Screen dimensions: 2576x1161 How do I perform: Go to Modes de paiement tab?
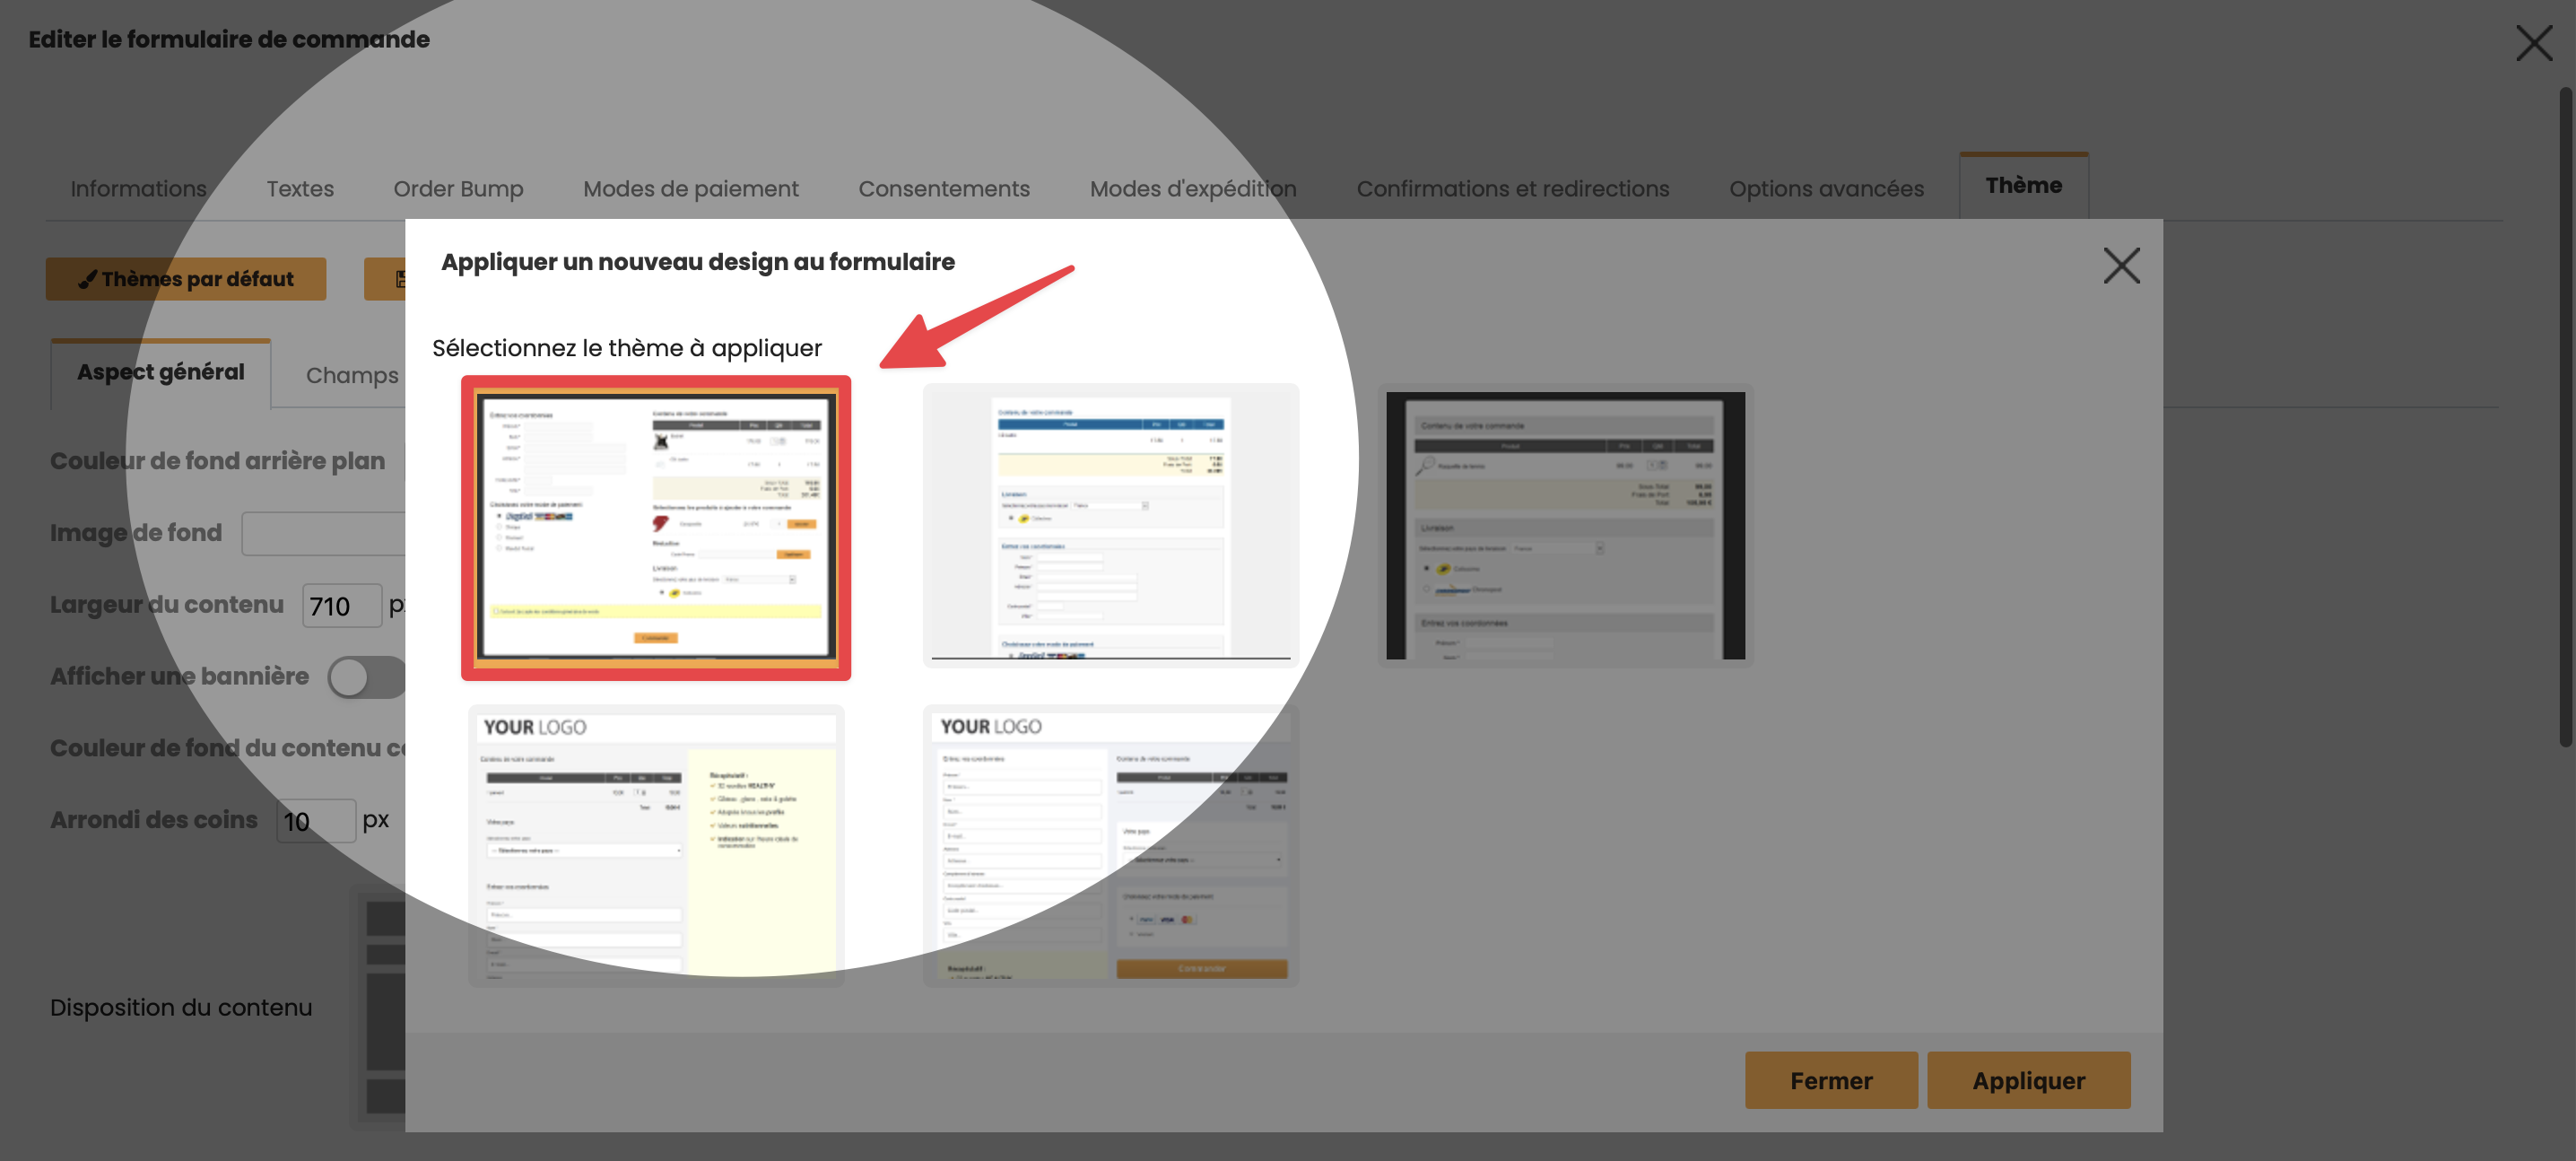[x=690, y=188]
